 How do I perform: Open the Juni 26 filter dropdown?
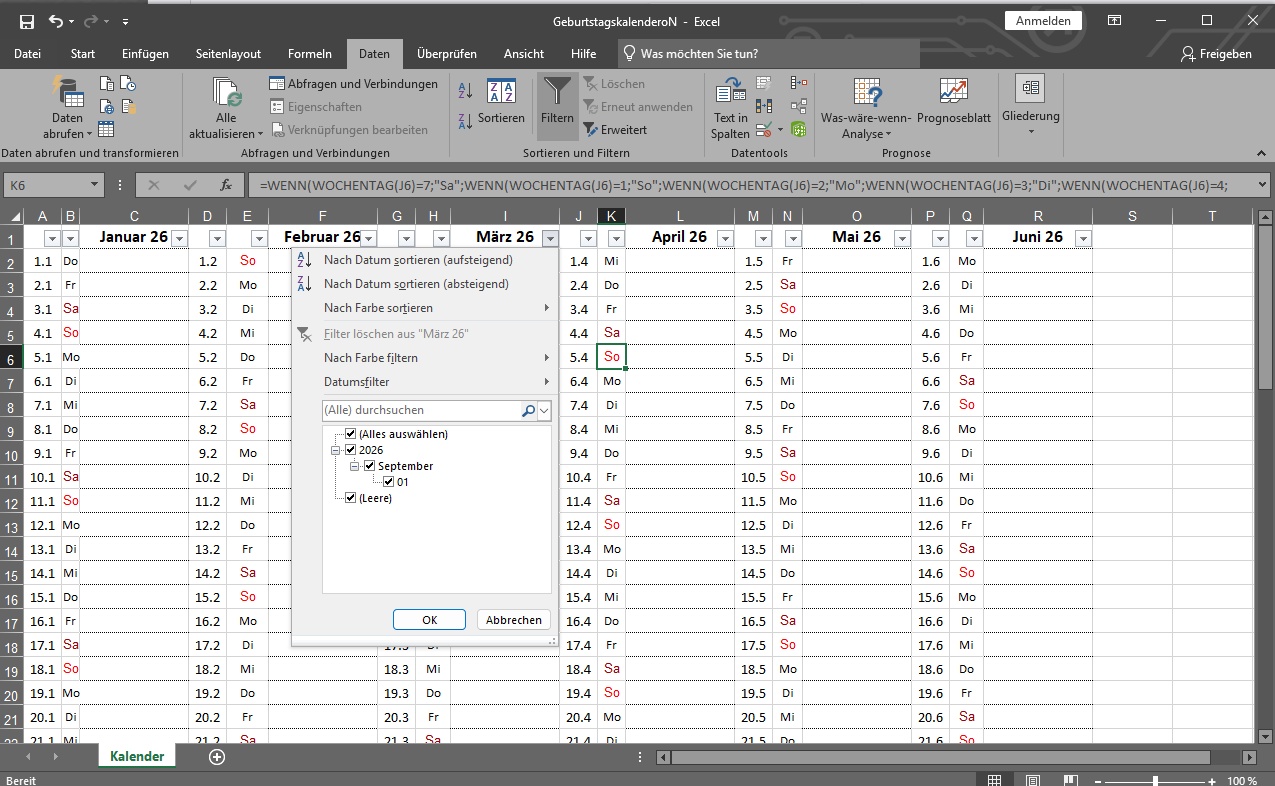tap(1083, 238)
